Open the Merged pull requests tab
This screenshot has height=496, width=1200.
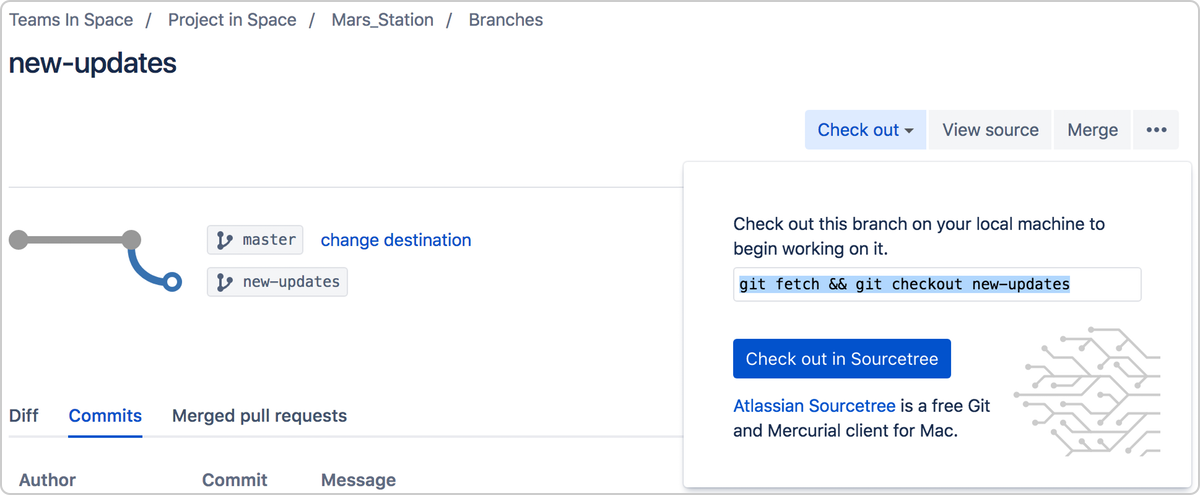pyautogui.click(x=259, y=415)
